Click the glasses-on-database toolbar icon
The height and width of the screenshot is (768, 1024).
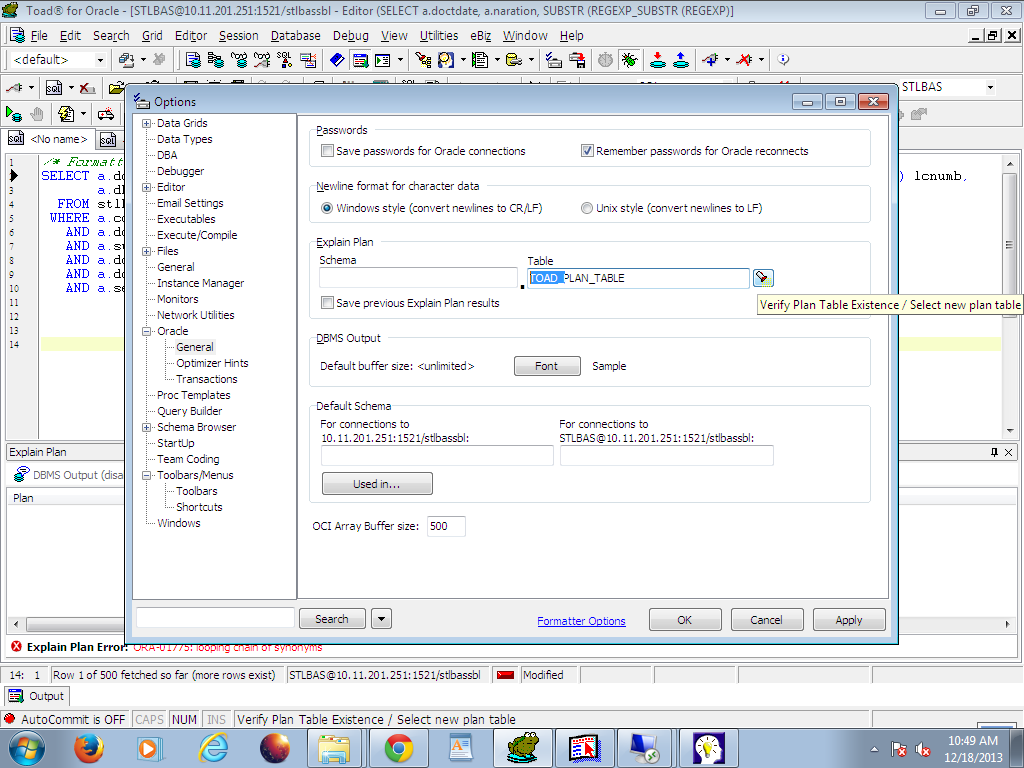pyautogui.click(x=239, y=60)
